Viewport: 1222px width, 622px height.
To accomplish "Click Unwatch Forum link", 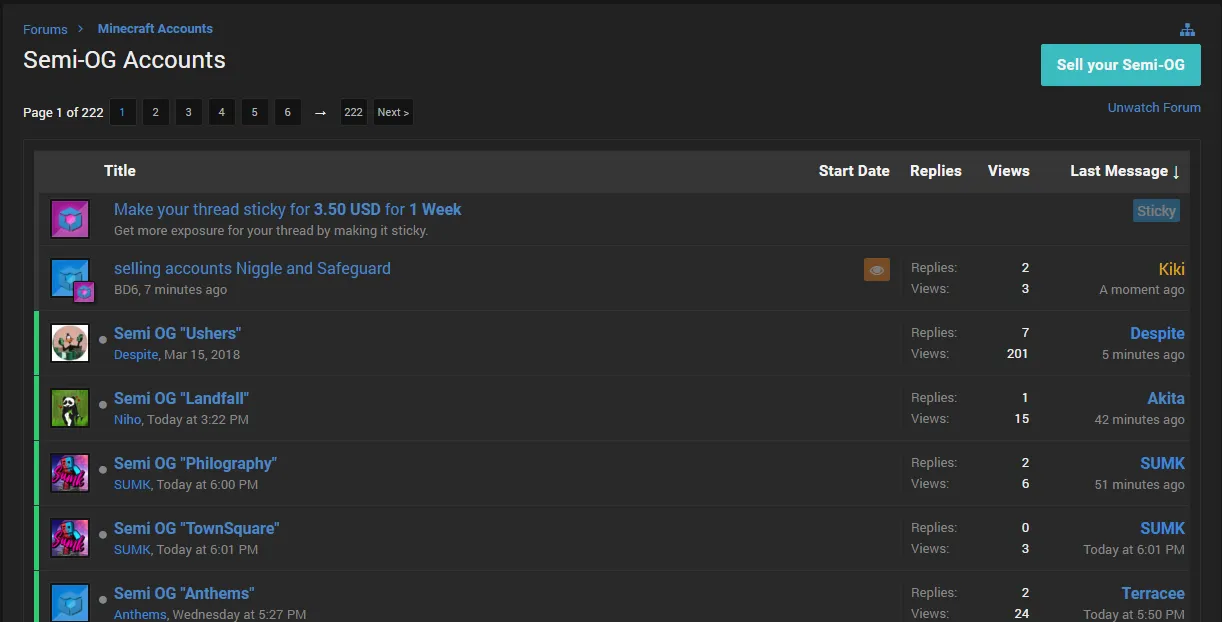I will [x=1154, y=107].
